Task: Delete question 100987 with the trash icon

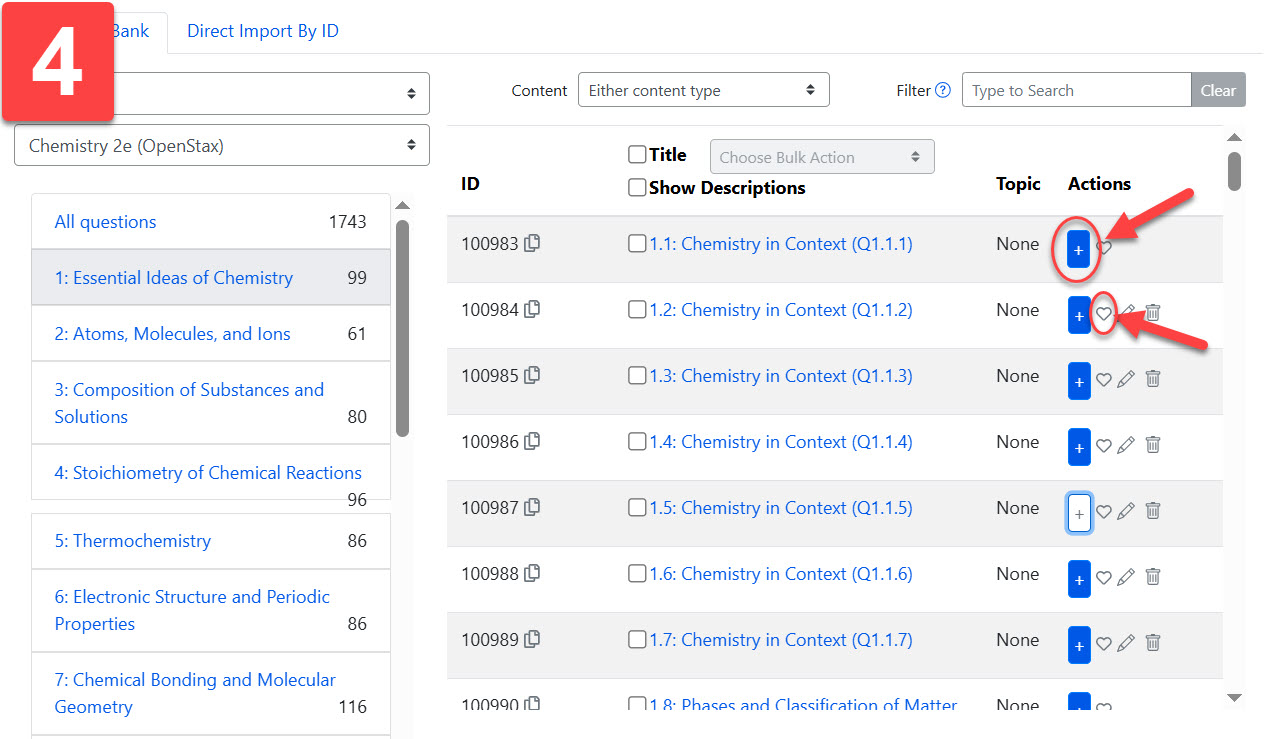Action: tap(1152, 510)
